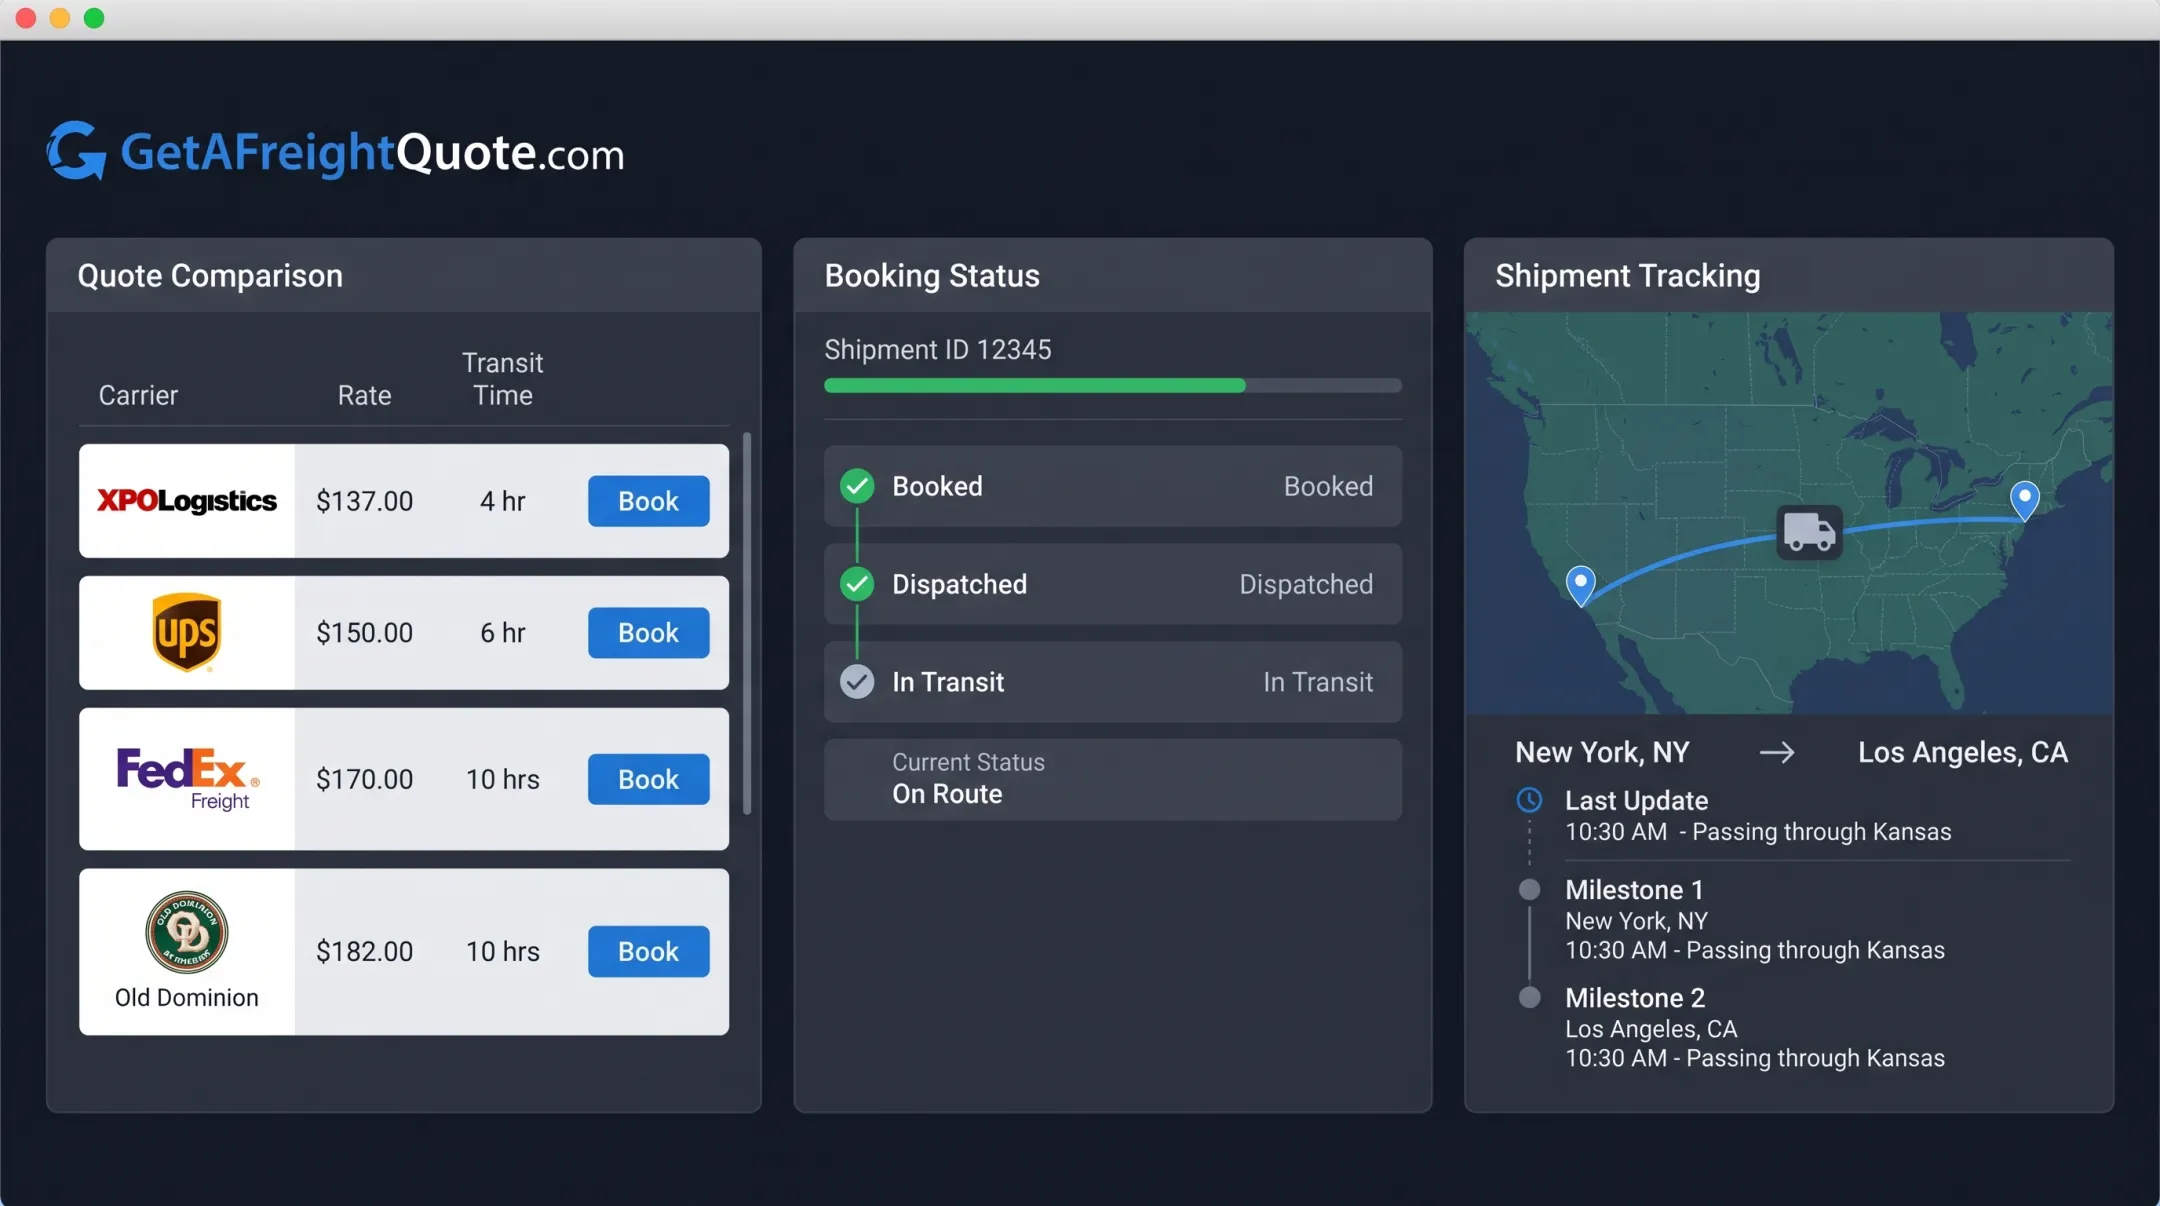Click the Milestone 2 title

pyautogui.click(x=1635, y=998)
